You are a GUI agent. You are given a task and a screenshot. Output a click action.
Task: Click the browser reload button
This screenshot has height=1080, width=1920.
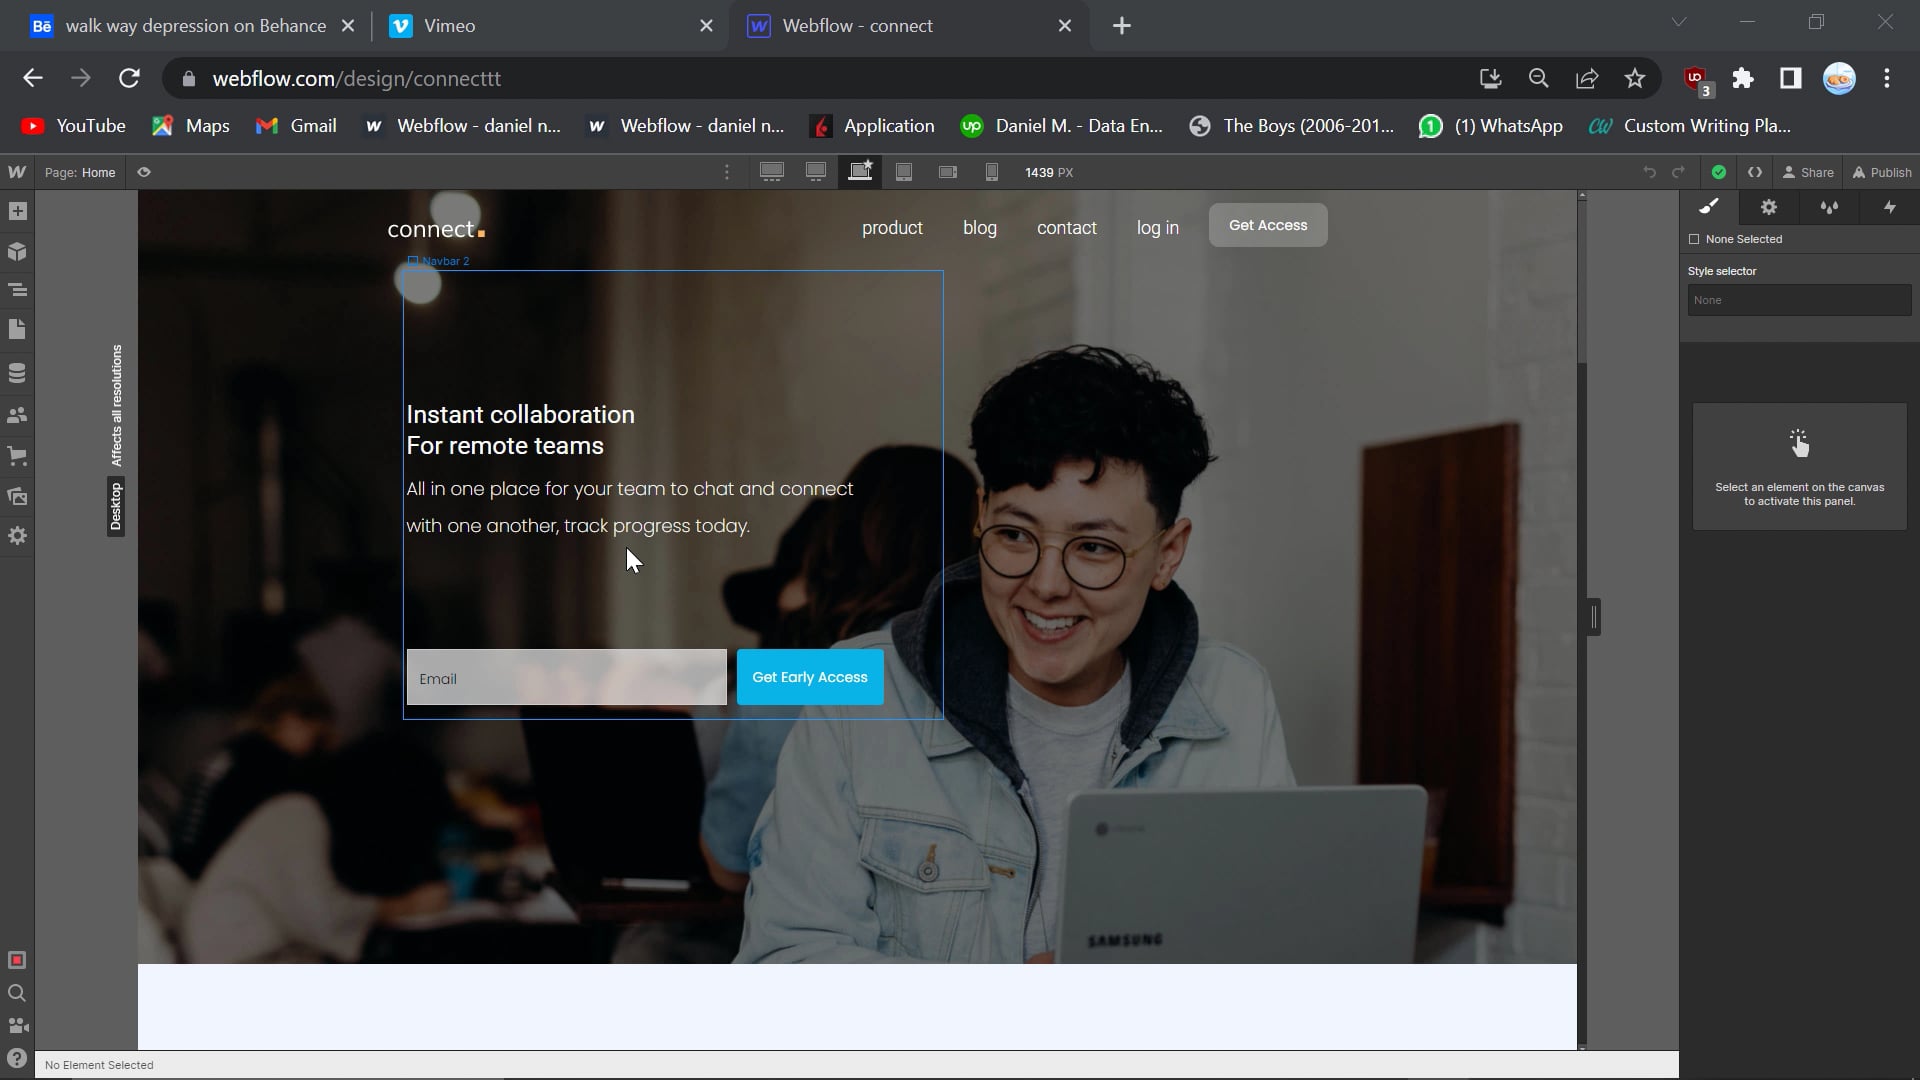tap(129, 78)
